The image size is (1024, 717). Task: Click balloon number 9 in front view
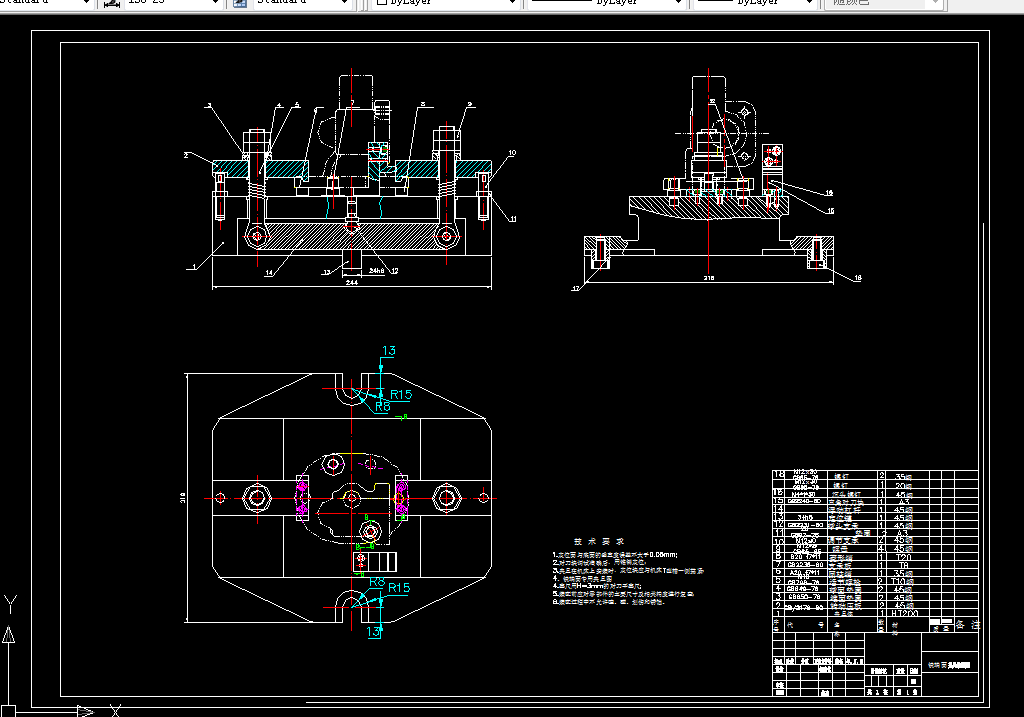[x=469, y=104]
